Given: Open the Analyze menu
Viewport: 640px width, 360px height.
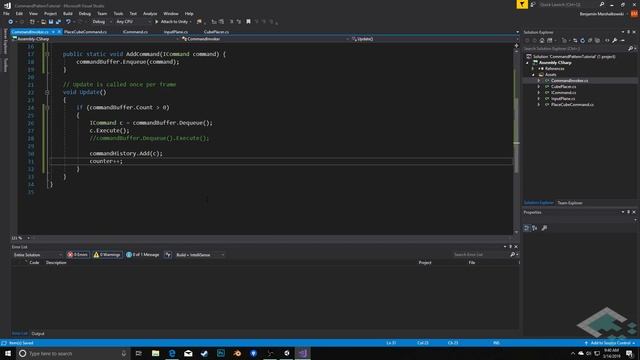Looking at the screenshot, I should tap(150, 13).
